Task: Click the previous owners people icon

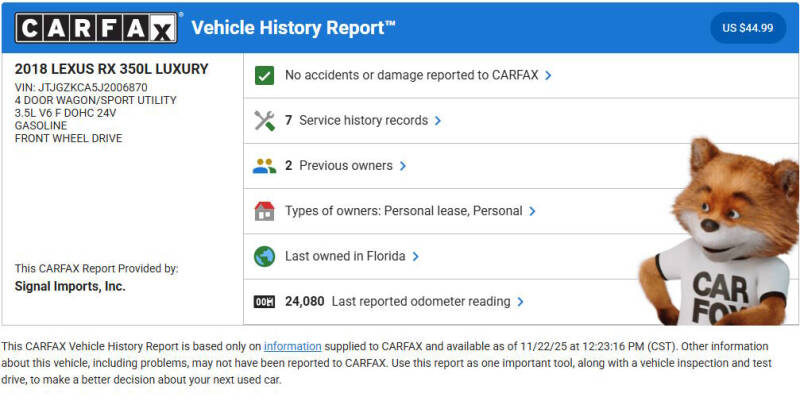Action: point(264,166)
